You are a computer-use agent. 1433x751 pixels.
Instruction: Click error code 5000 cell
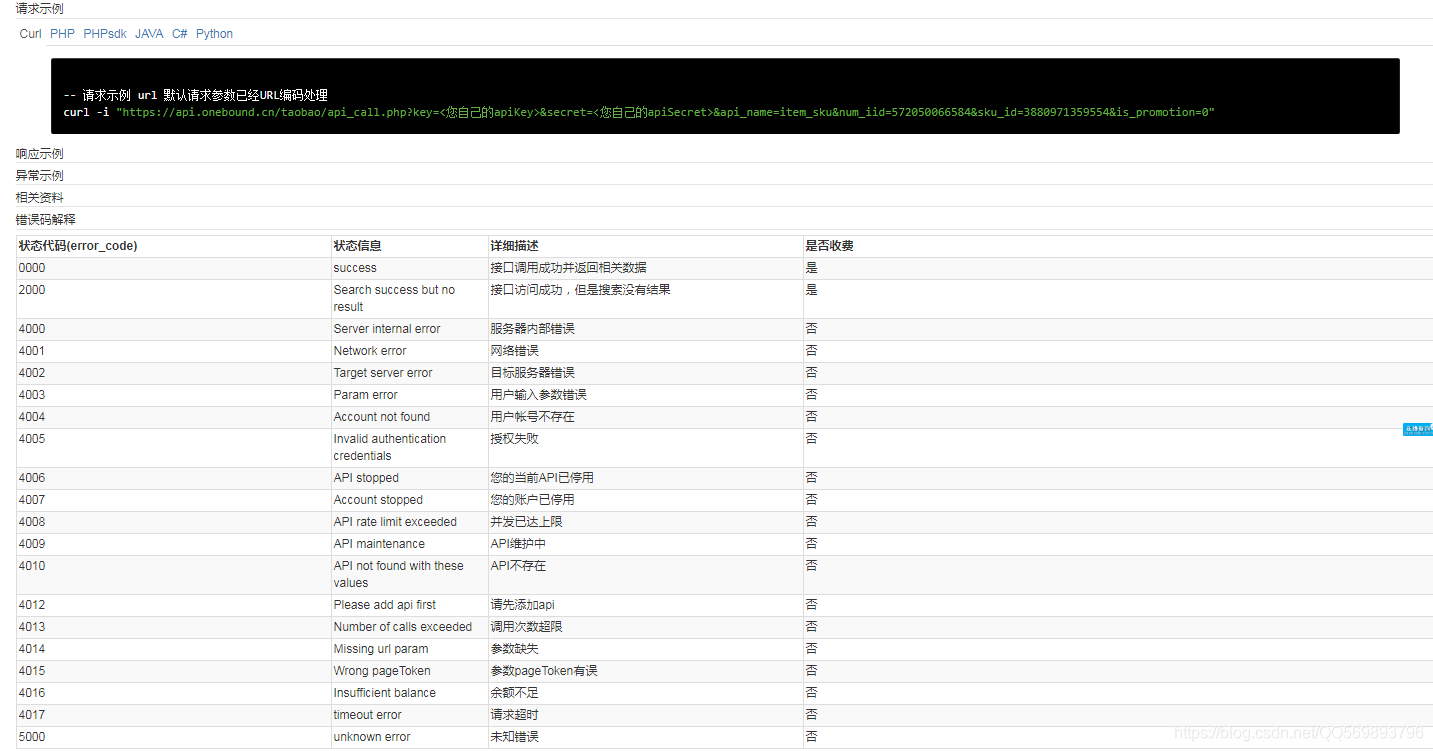point(174,737)
